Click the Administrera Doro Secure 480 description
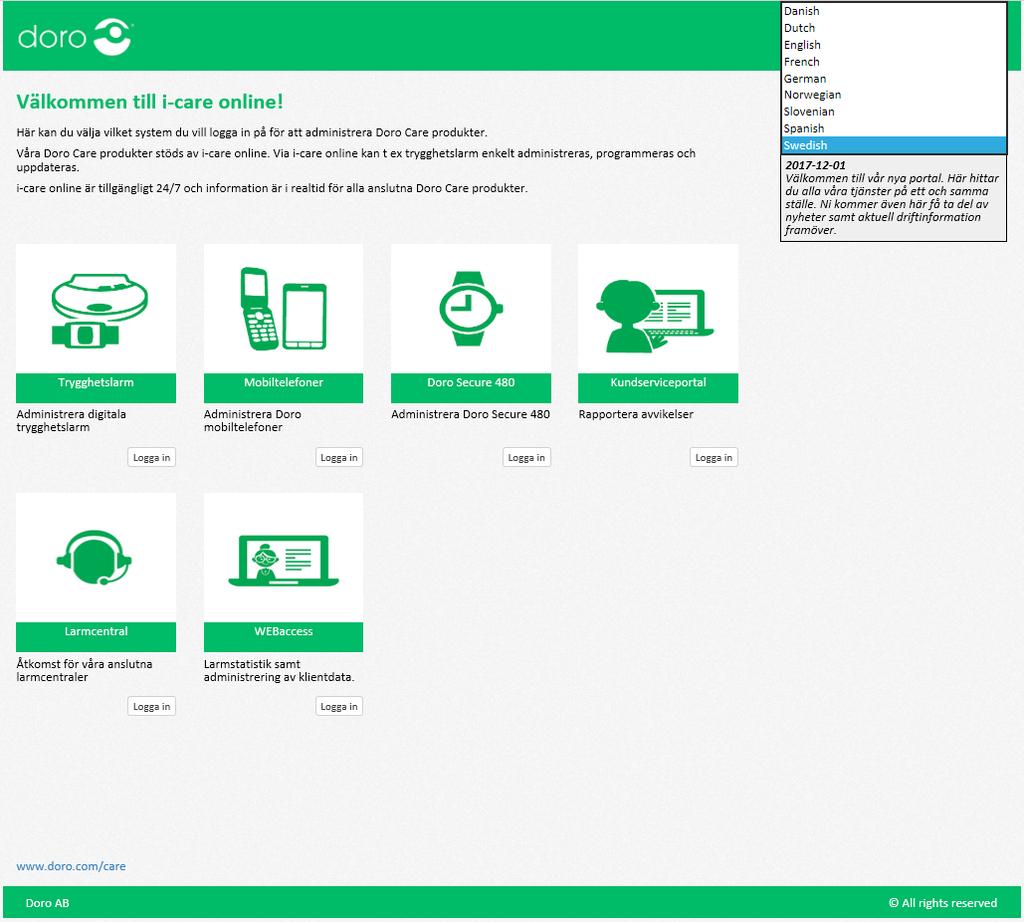Screen dimensions: 1024x922 [470, 414]
